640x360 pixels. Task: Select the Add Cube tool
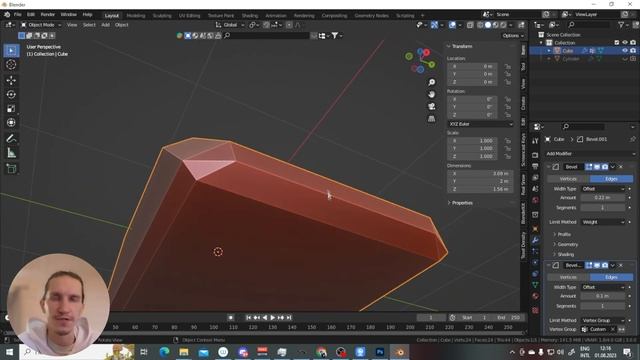click(11, 169)
